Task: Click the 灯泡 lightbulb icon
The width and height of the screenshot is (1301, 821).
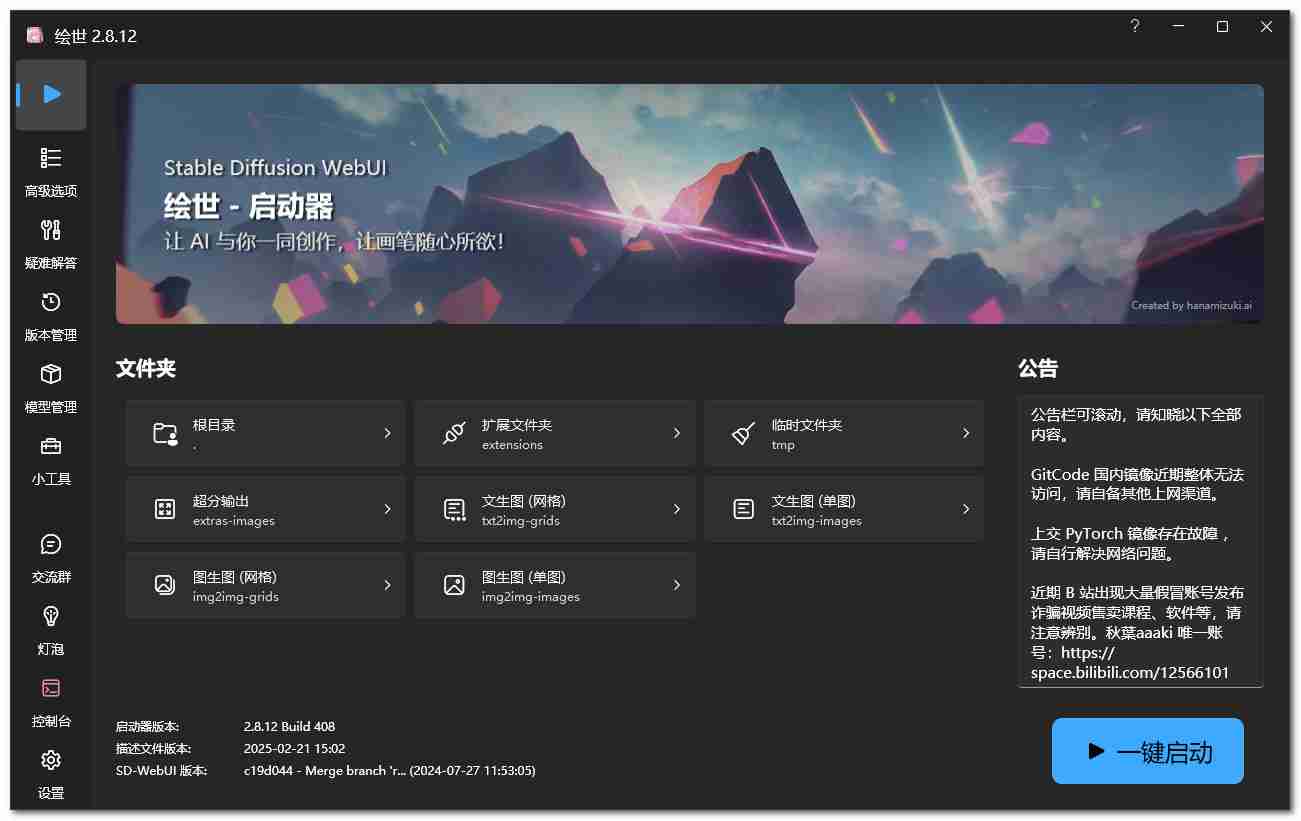Action: 51,617
